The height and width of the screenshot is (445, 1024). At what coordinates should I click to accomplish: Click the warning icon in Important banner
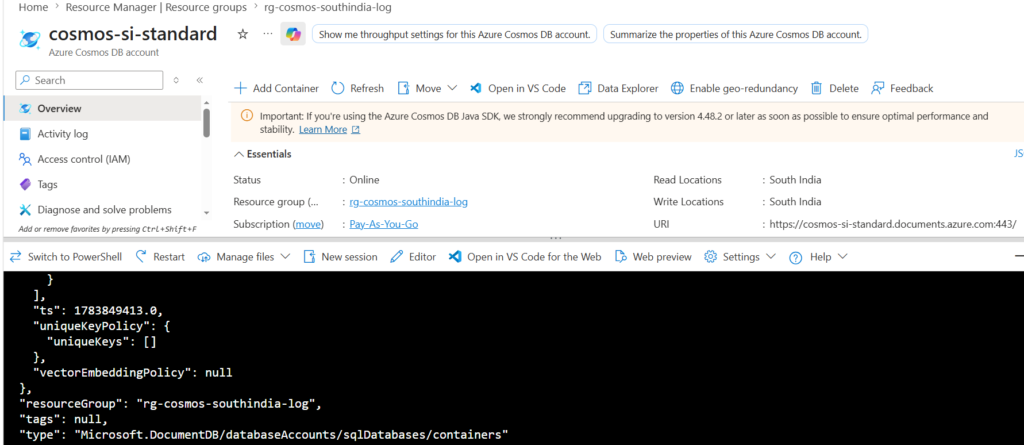tap(247, 116)
